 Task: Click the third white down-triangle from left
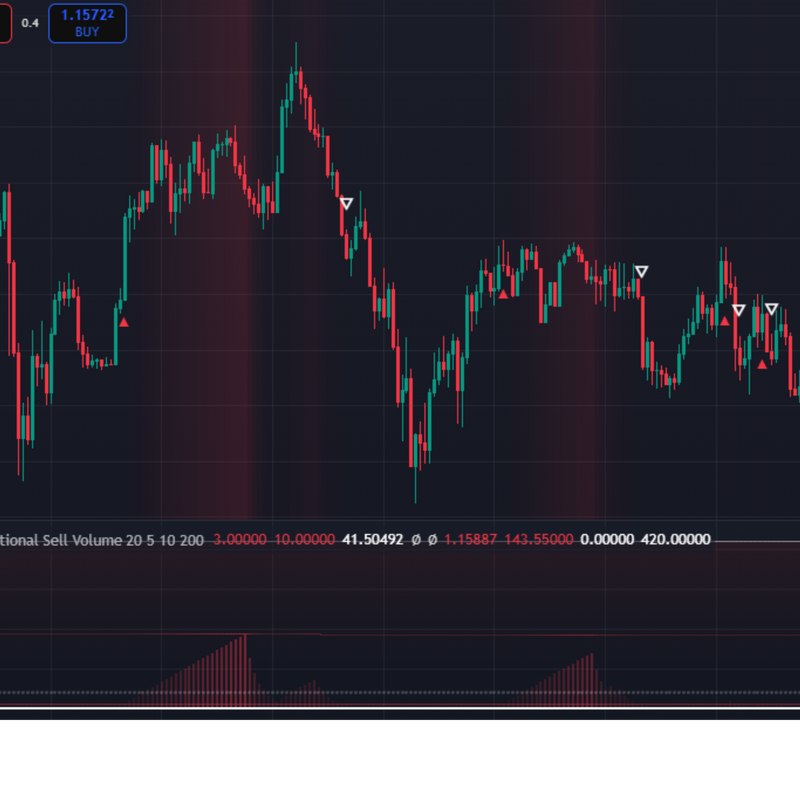pyautogui.click(x=738, y=310)
